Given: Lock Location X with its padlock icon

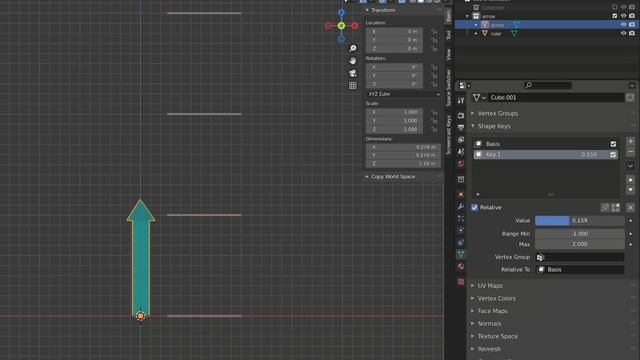Looking at the screenshot, I should pos(434,31).
